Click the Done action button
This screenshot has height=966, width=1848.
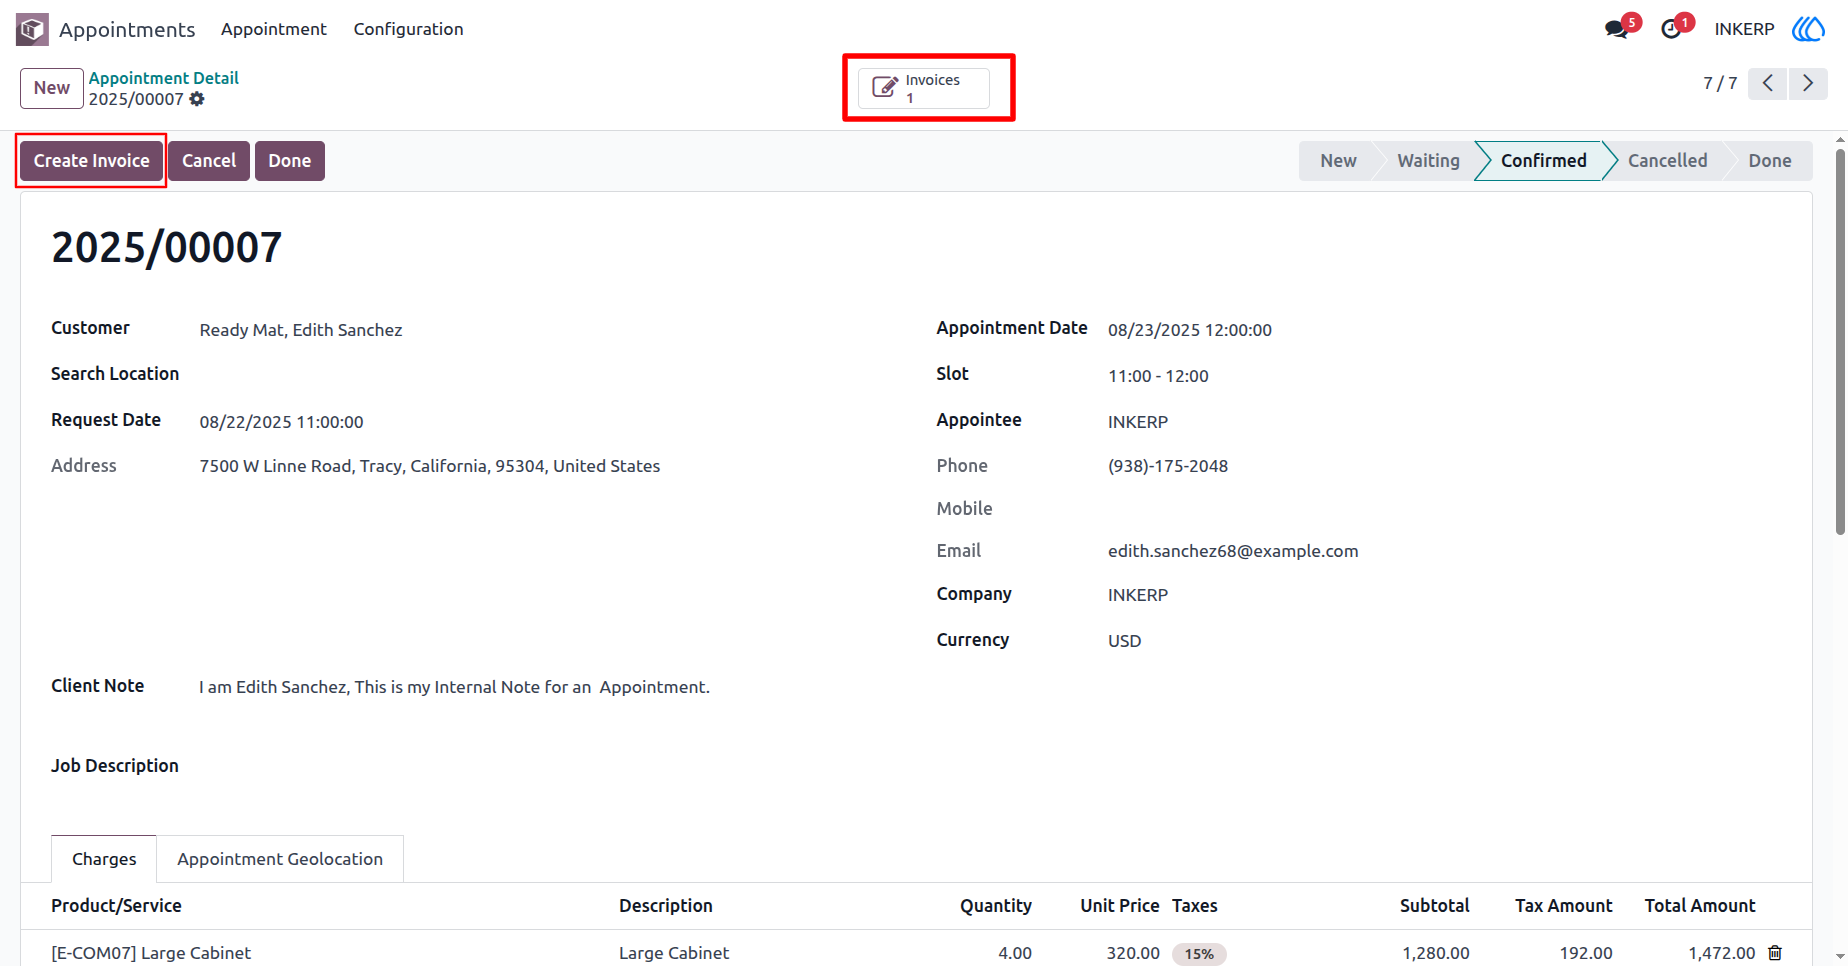(290, 161)
